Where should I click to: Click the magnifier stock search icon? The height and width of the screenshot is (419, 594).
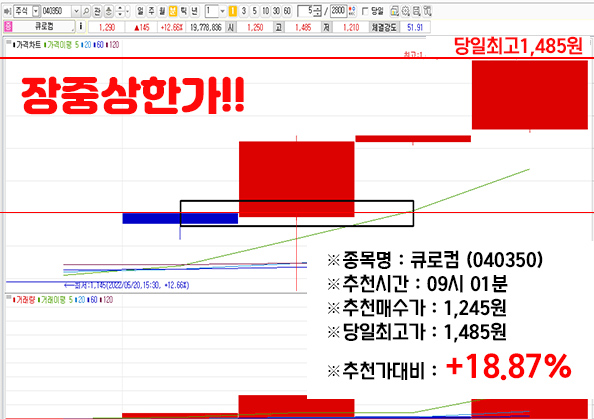click(x=86, y=11)
